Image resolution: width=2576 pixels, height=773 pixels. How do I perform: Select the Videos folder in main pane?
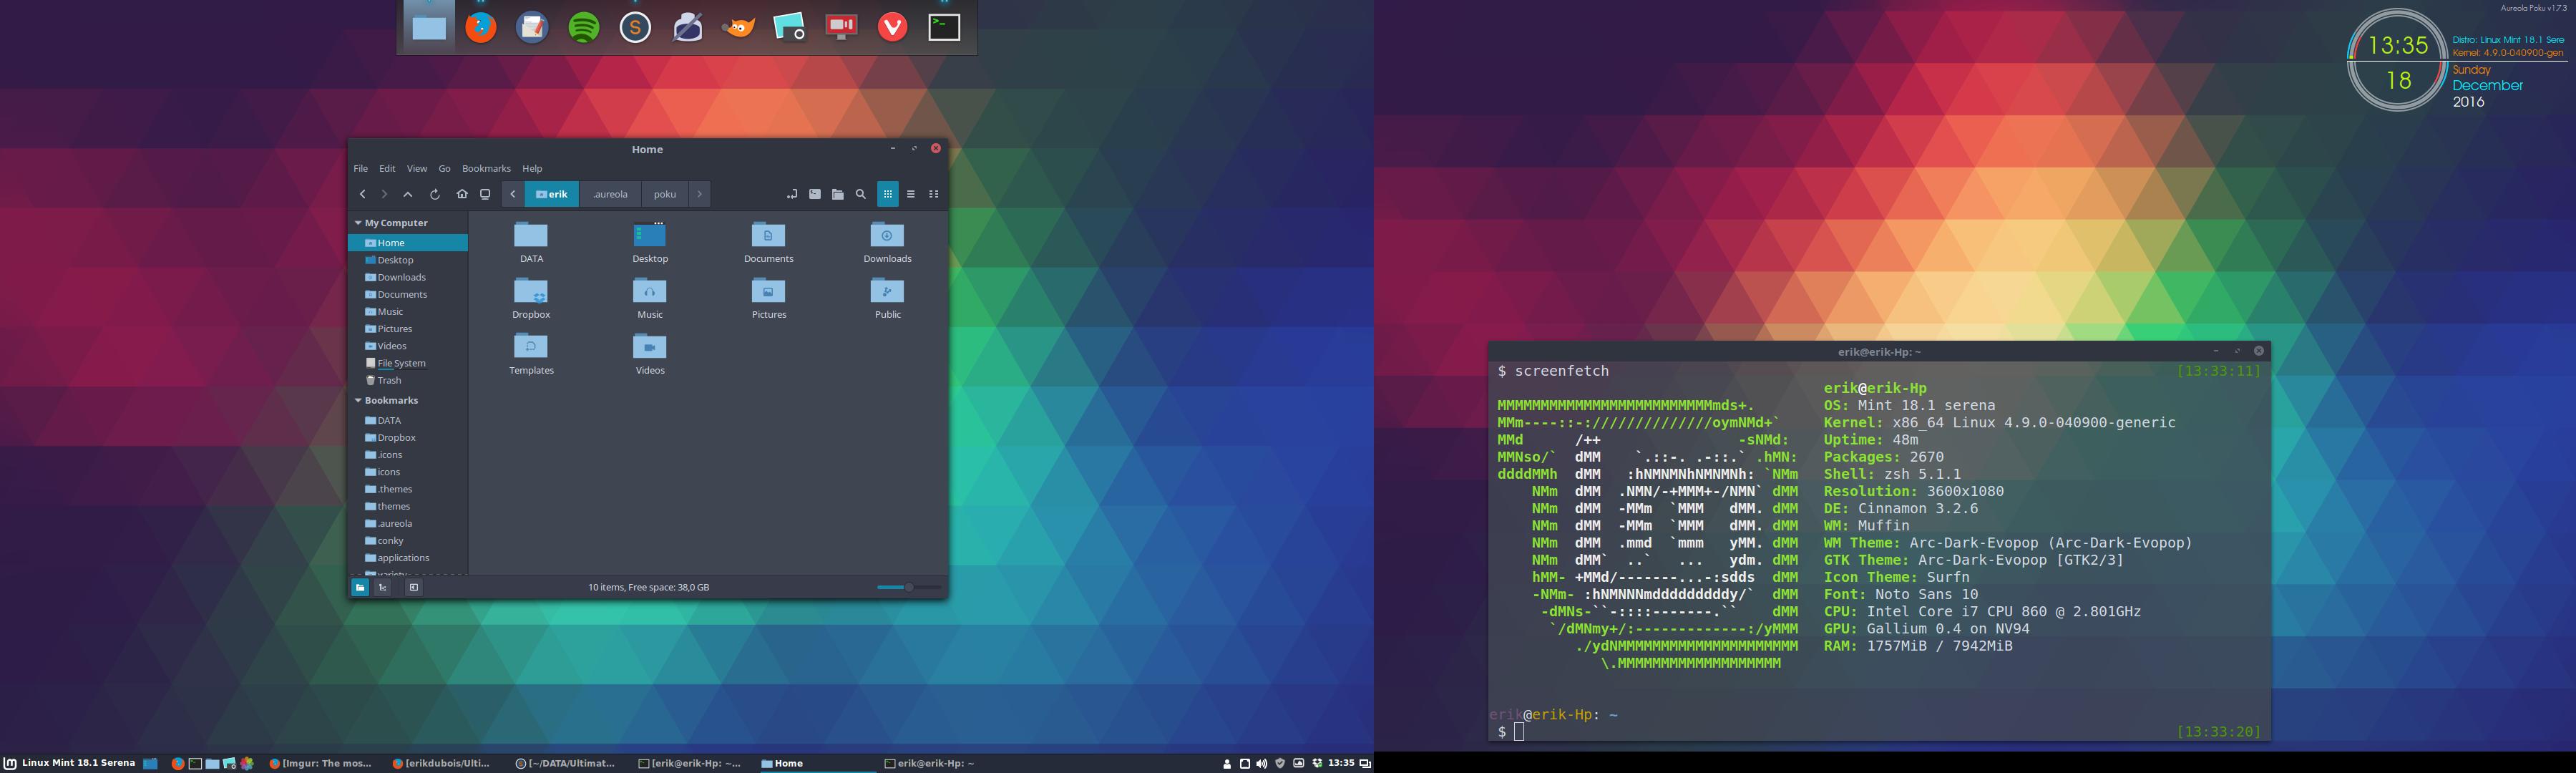tap(650, 354)
